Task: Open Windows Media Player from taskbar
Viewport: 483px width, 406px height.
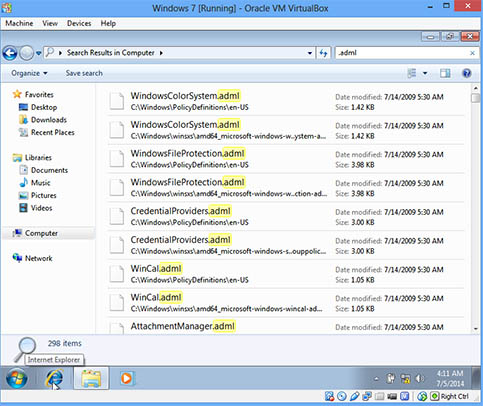Action: [127, 379]
